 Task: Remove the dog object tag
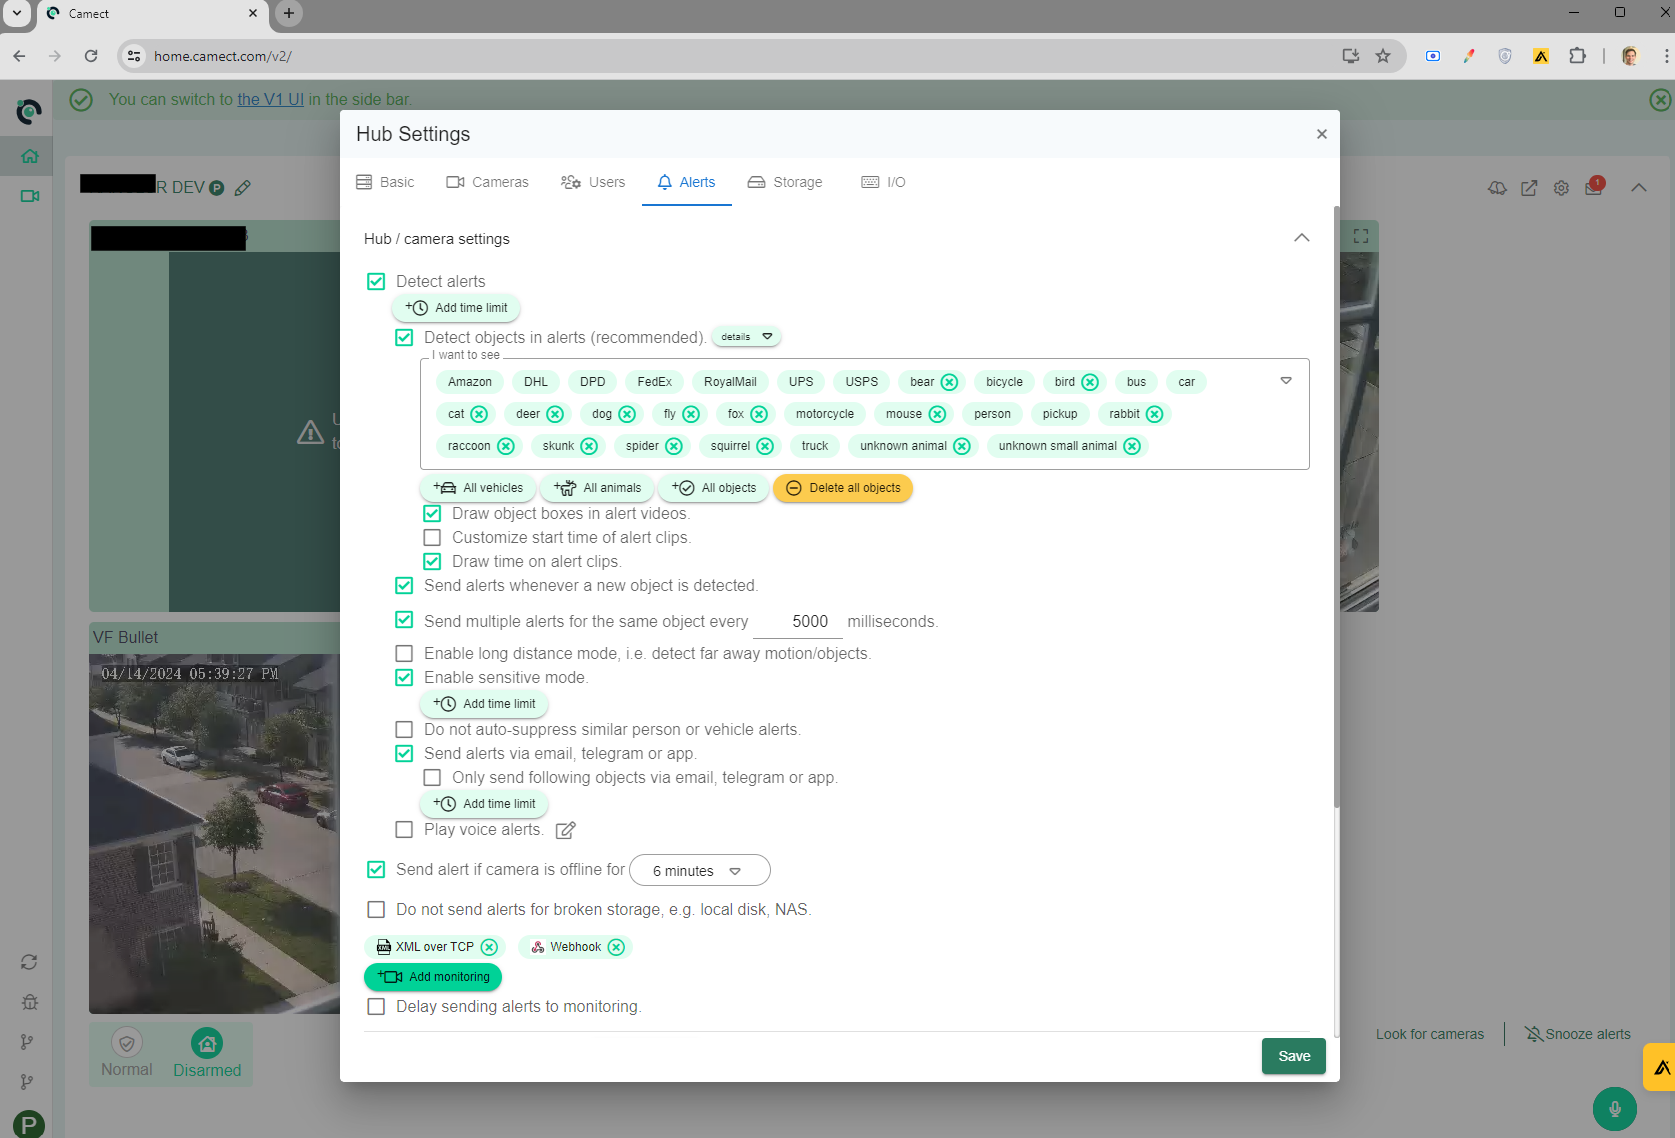pos(627,414)
